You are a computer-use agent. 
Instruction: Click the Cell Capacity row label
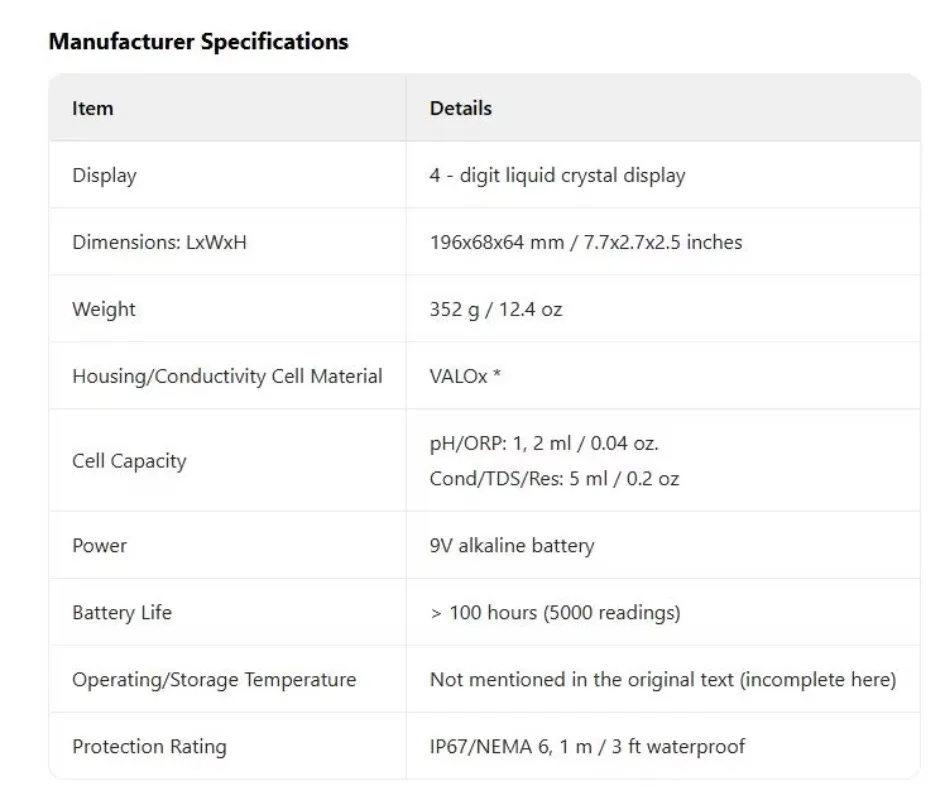point(129,461)
